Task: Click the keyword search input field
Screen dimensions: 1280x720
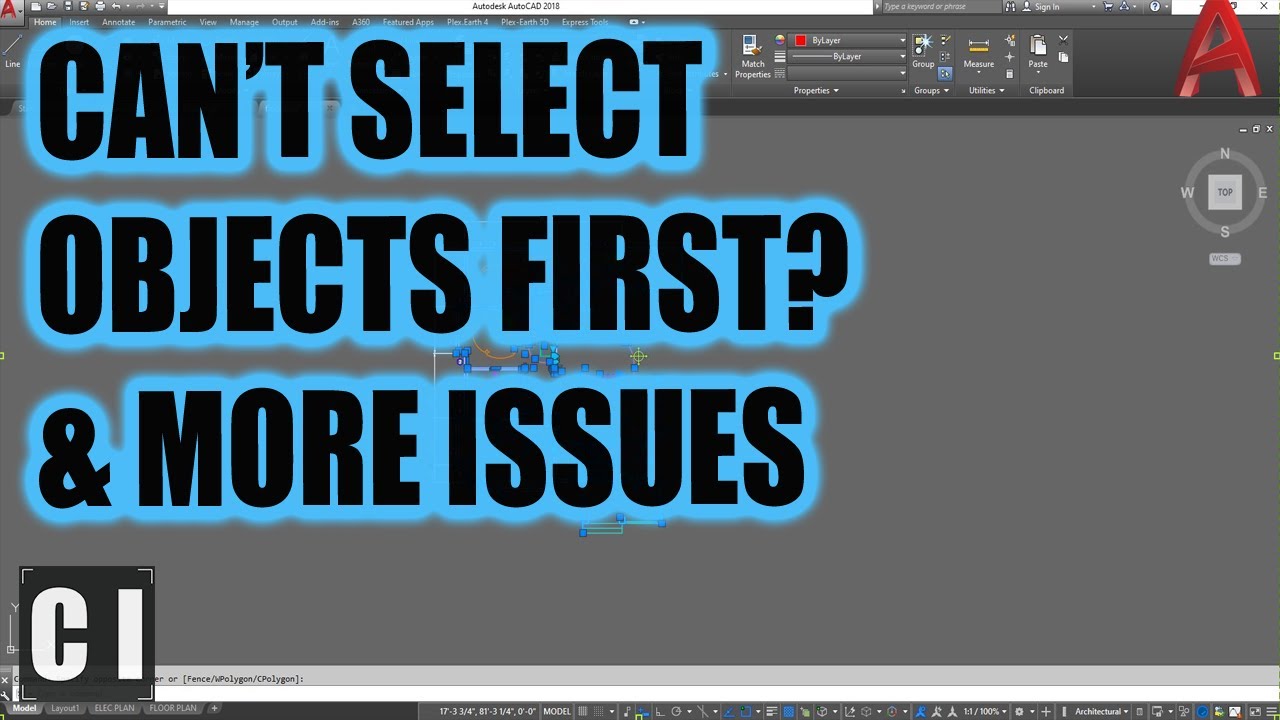Action: coord(942,6)
